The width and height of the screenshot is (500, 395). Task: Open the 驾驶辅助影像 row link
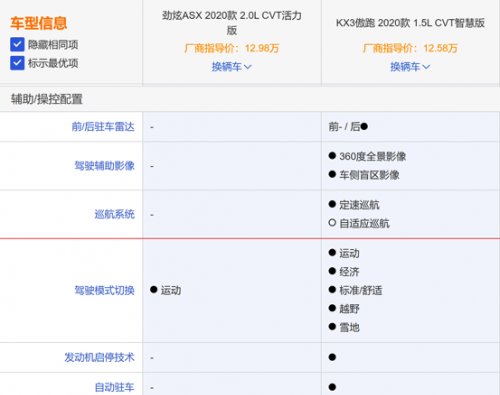pos(104,166)
